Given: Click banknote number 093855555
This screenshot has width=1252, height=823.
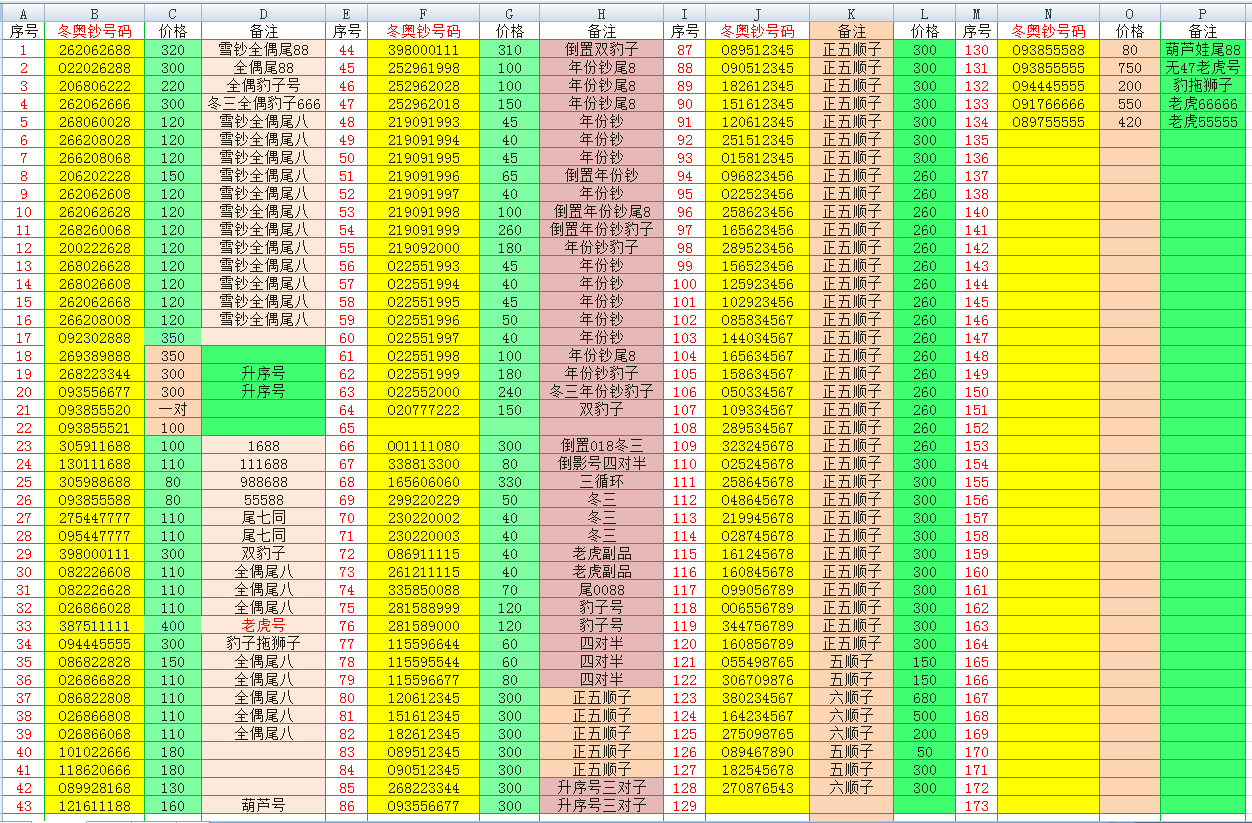Looking at the screenshot, I should [1048, 68].
